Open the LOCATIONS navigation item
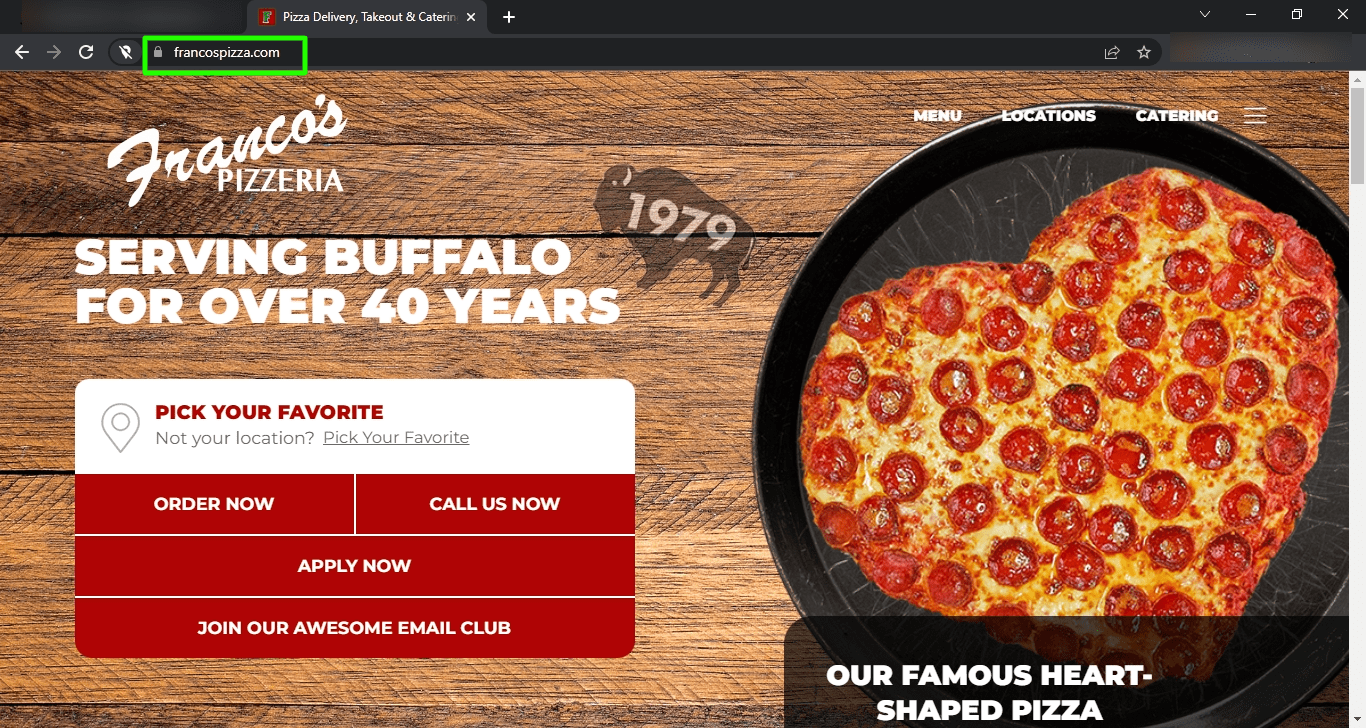1366x728 pixels. coord(1049,116)
